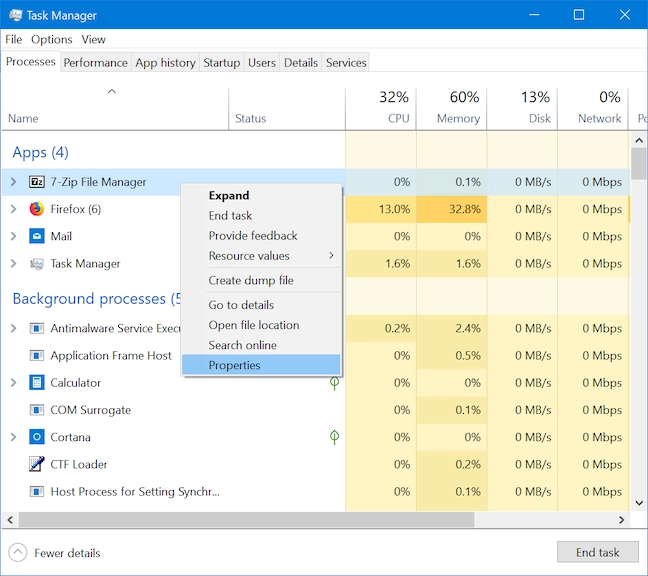Select the Processes tab
This screenshot has width=648, height=576.
coord(31,62)
